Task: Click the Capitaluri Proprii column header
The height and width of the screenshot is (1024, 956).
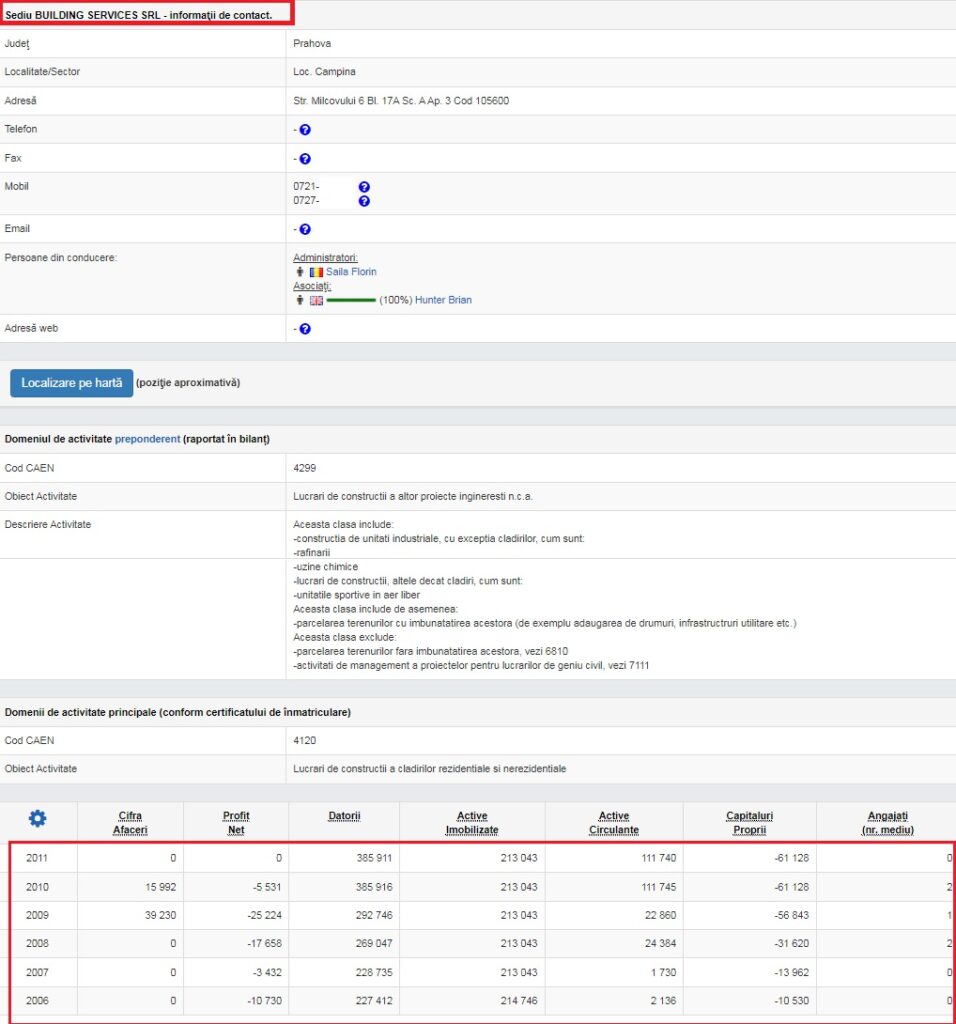Action: pyautogui.click(x=749, y=822)
